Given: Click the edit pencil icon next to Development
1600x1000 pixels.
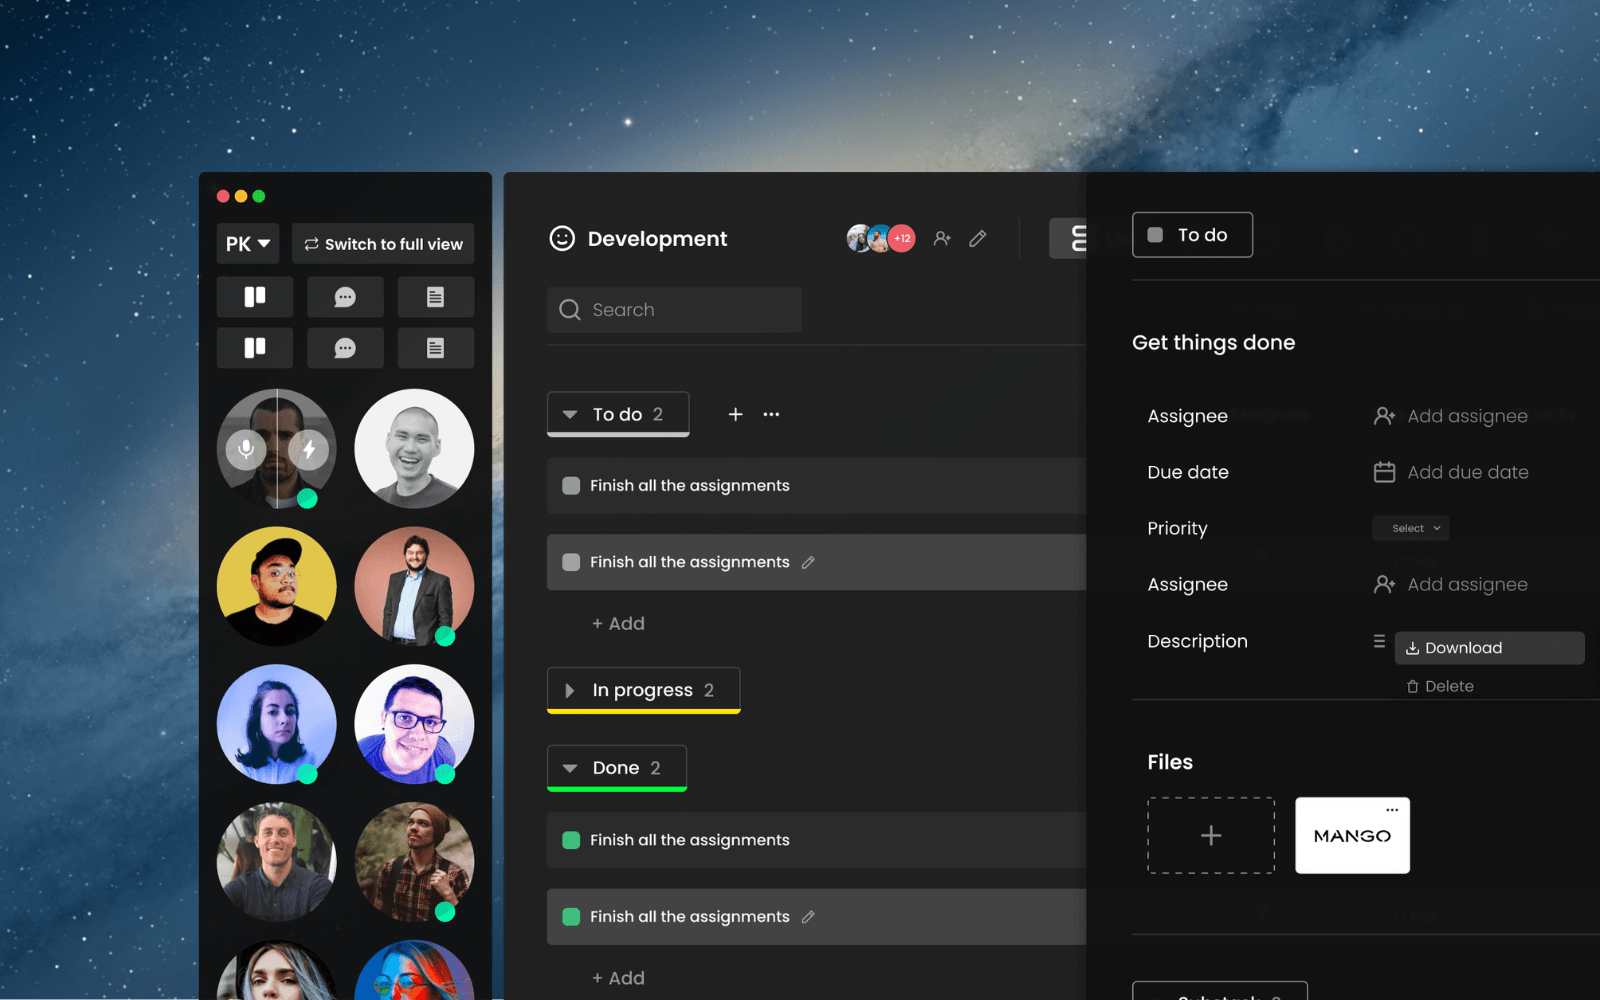Looking at the screenshot, I should coord(978,238).
